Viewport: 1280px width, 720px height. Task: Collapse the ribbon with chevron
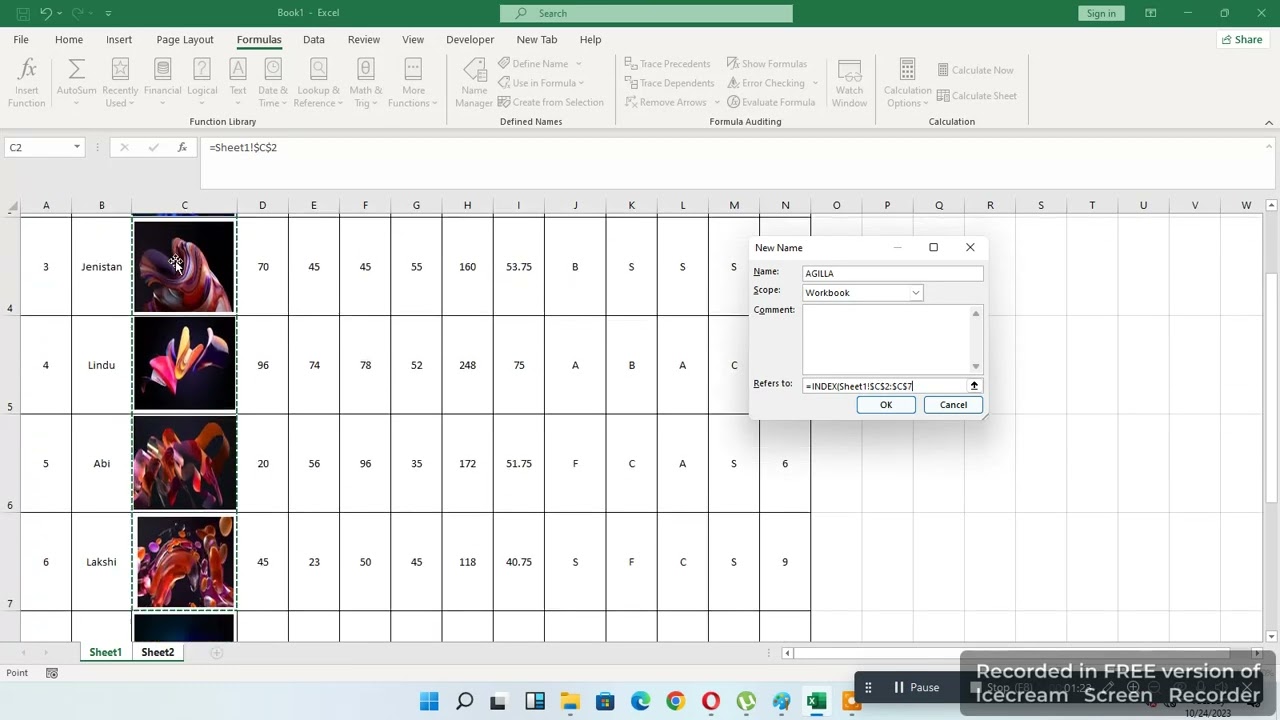[x=1269, y=122]
